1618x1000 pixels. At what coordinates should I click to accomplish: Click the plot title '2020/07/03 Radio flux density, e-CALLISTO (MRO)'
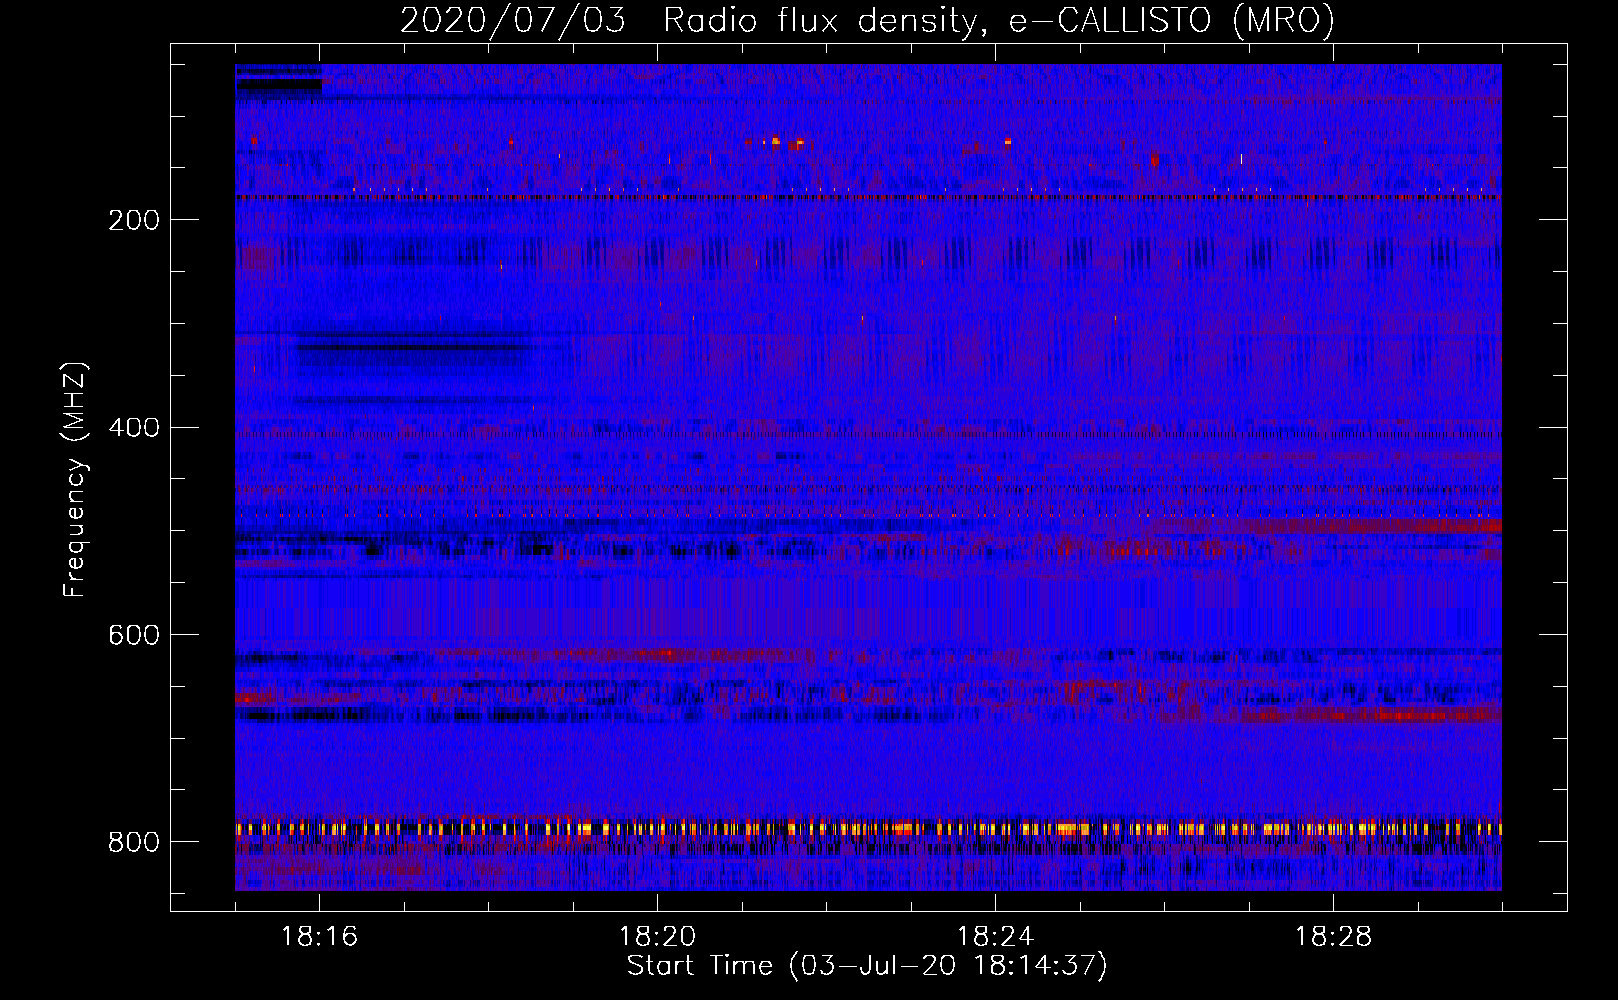(x=867, y=20)
